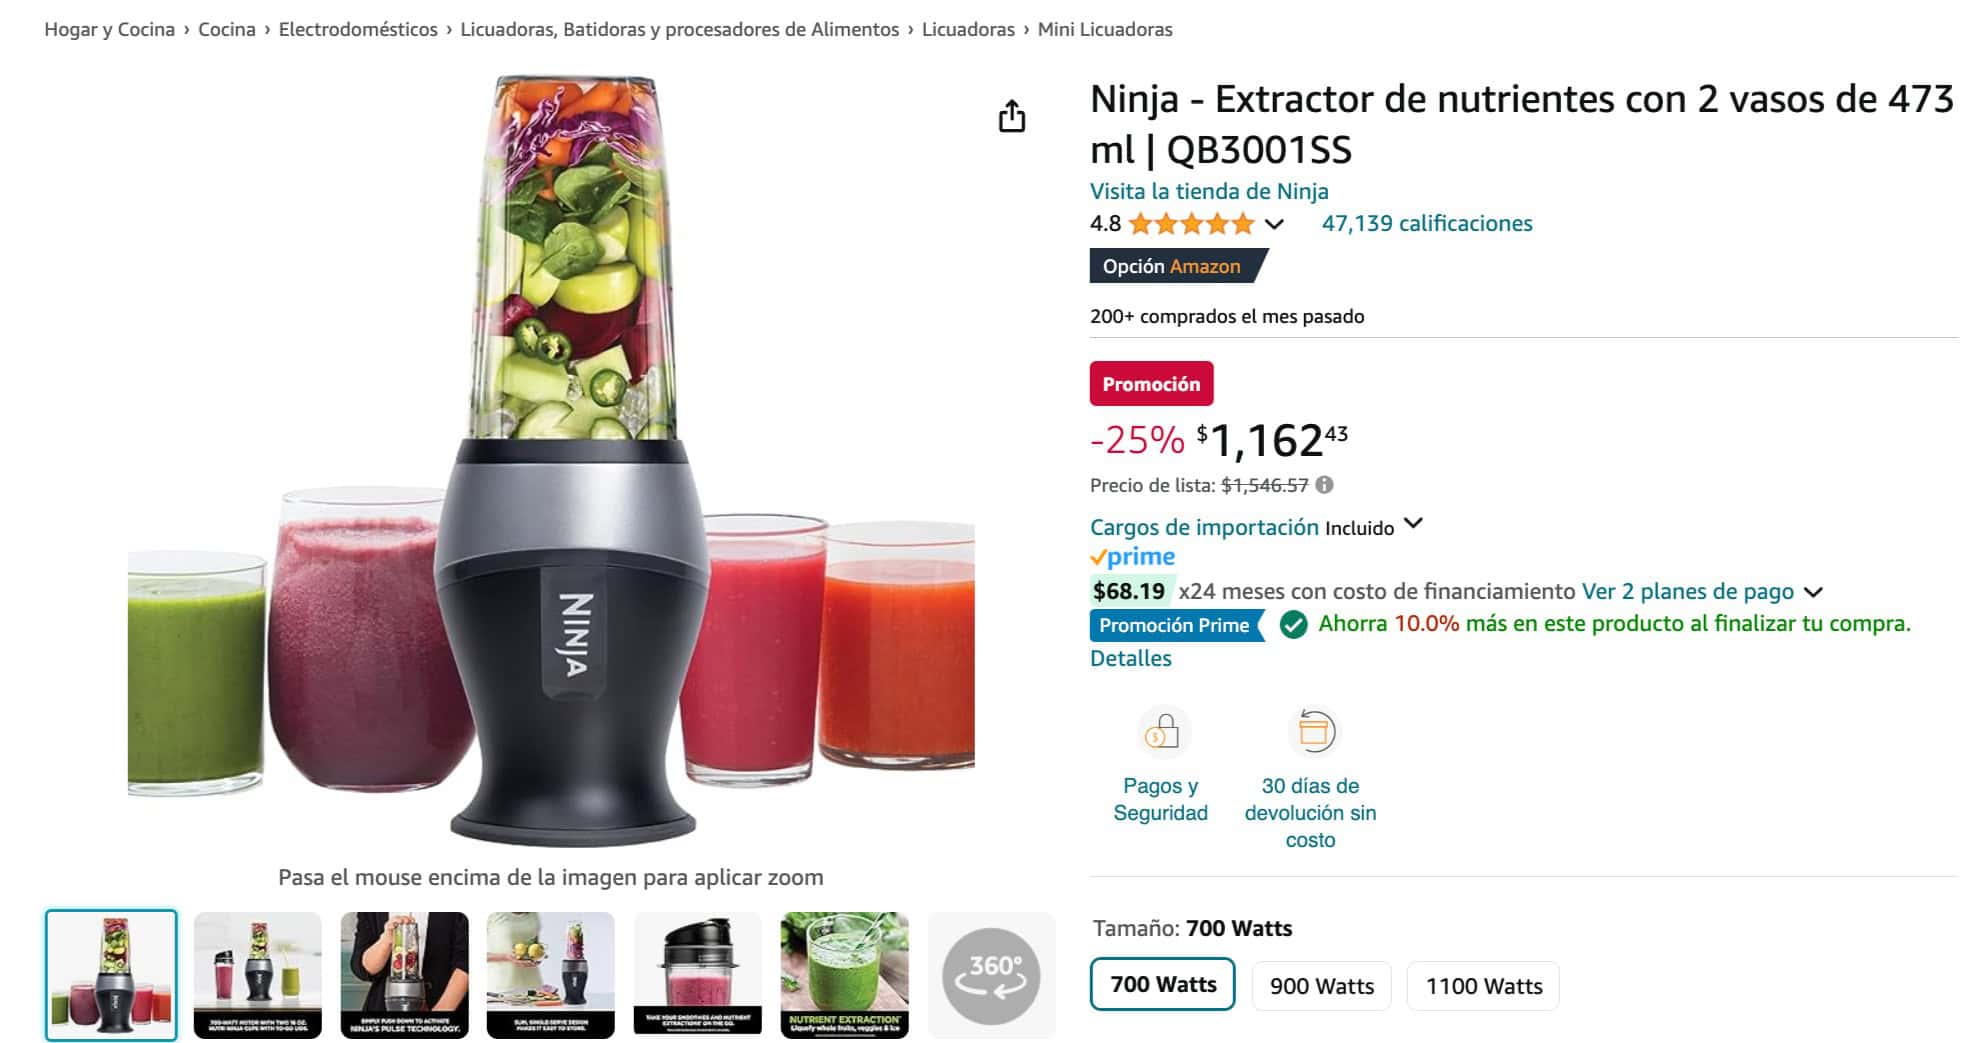The image size is (1972, 1043).
Task: Expand the Ver 2 planes de pago chevron
Action: click(x=1813, y=592)
